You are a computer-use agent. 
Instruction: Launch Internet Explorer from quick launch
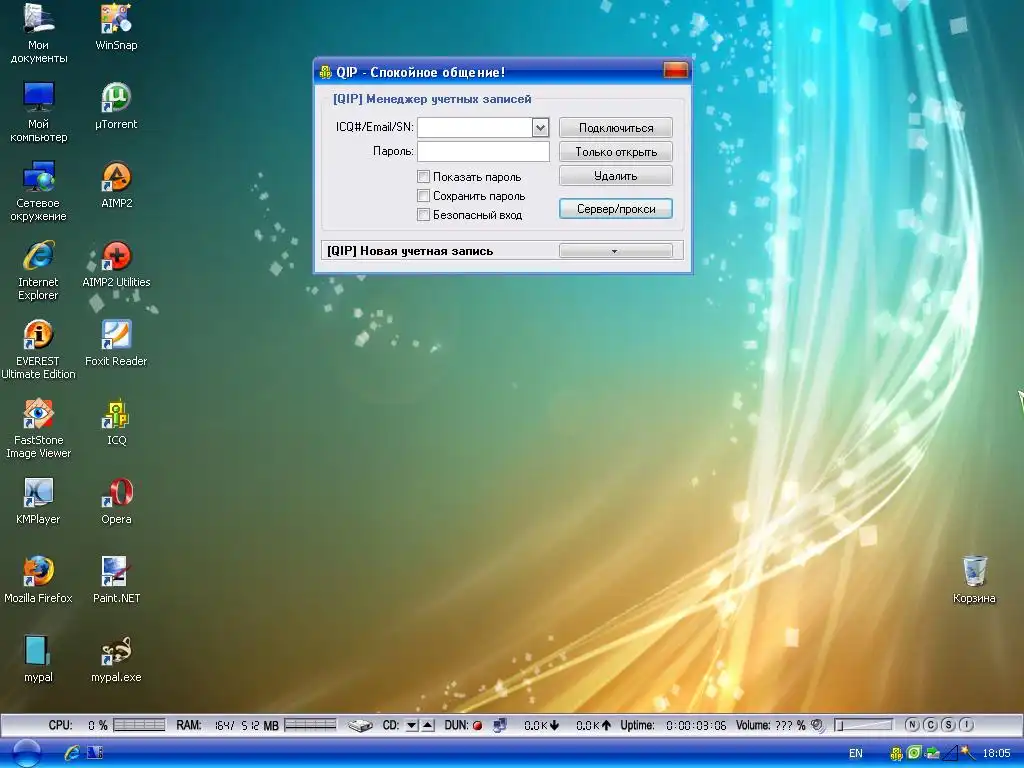click(x=71, y=753)
